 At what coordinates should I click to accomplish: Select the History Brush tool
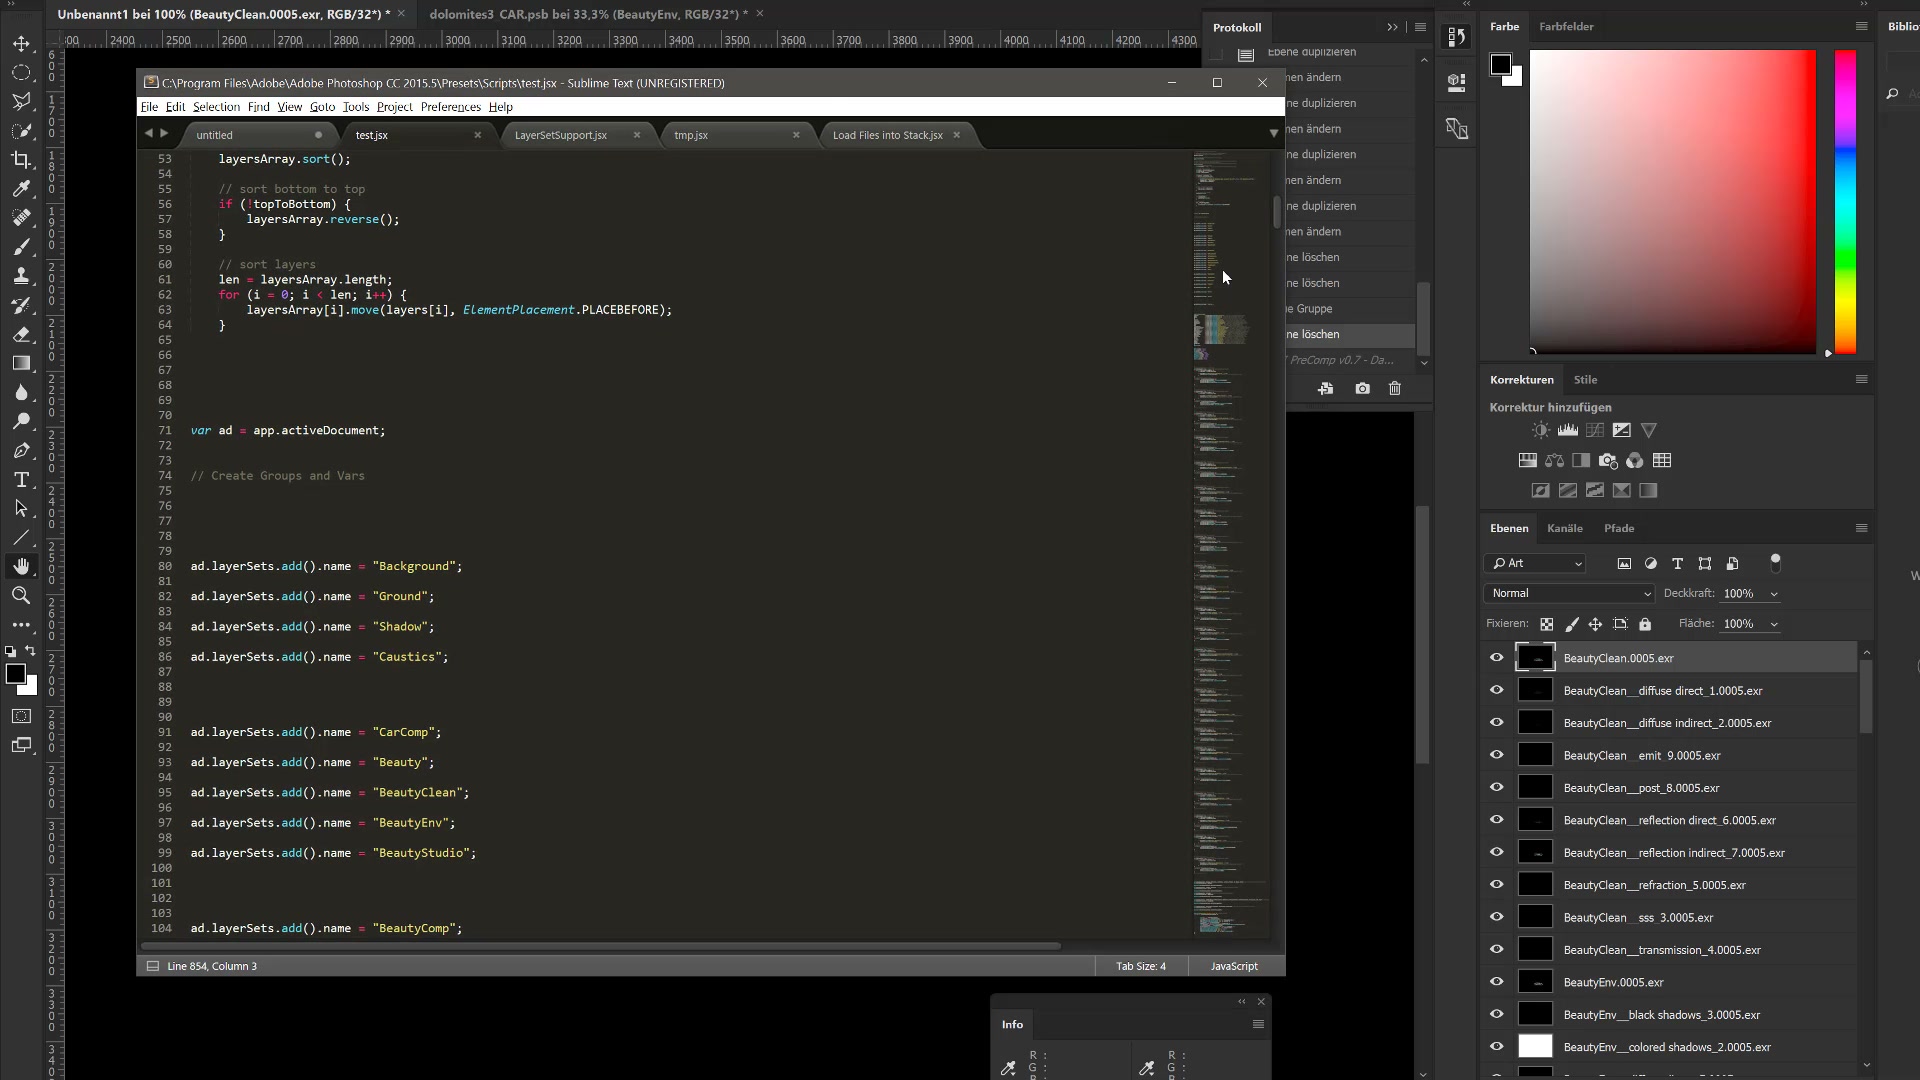click(x=21, y=305)
